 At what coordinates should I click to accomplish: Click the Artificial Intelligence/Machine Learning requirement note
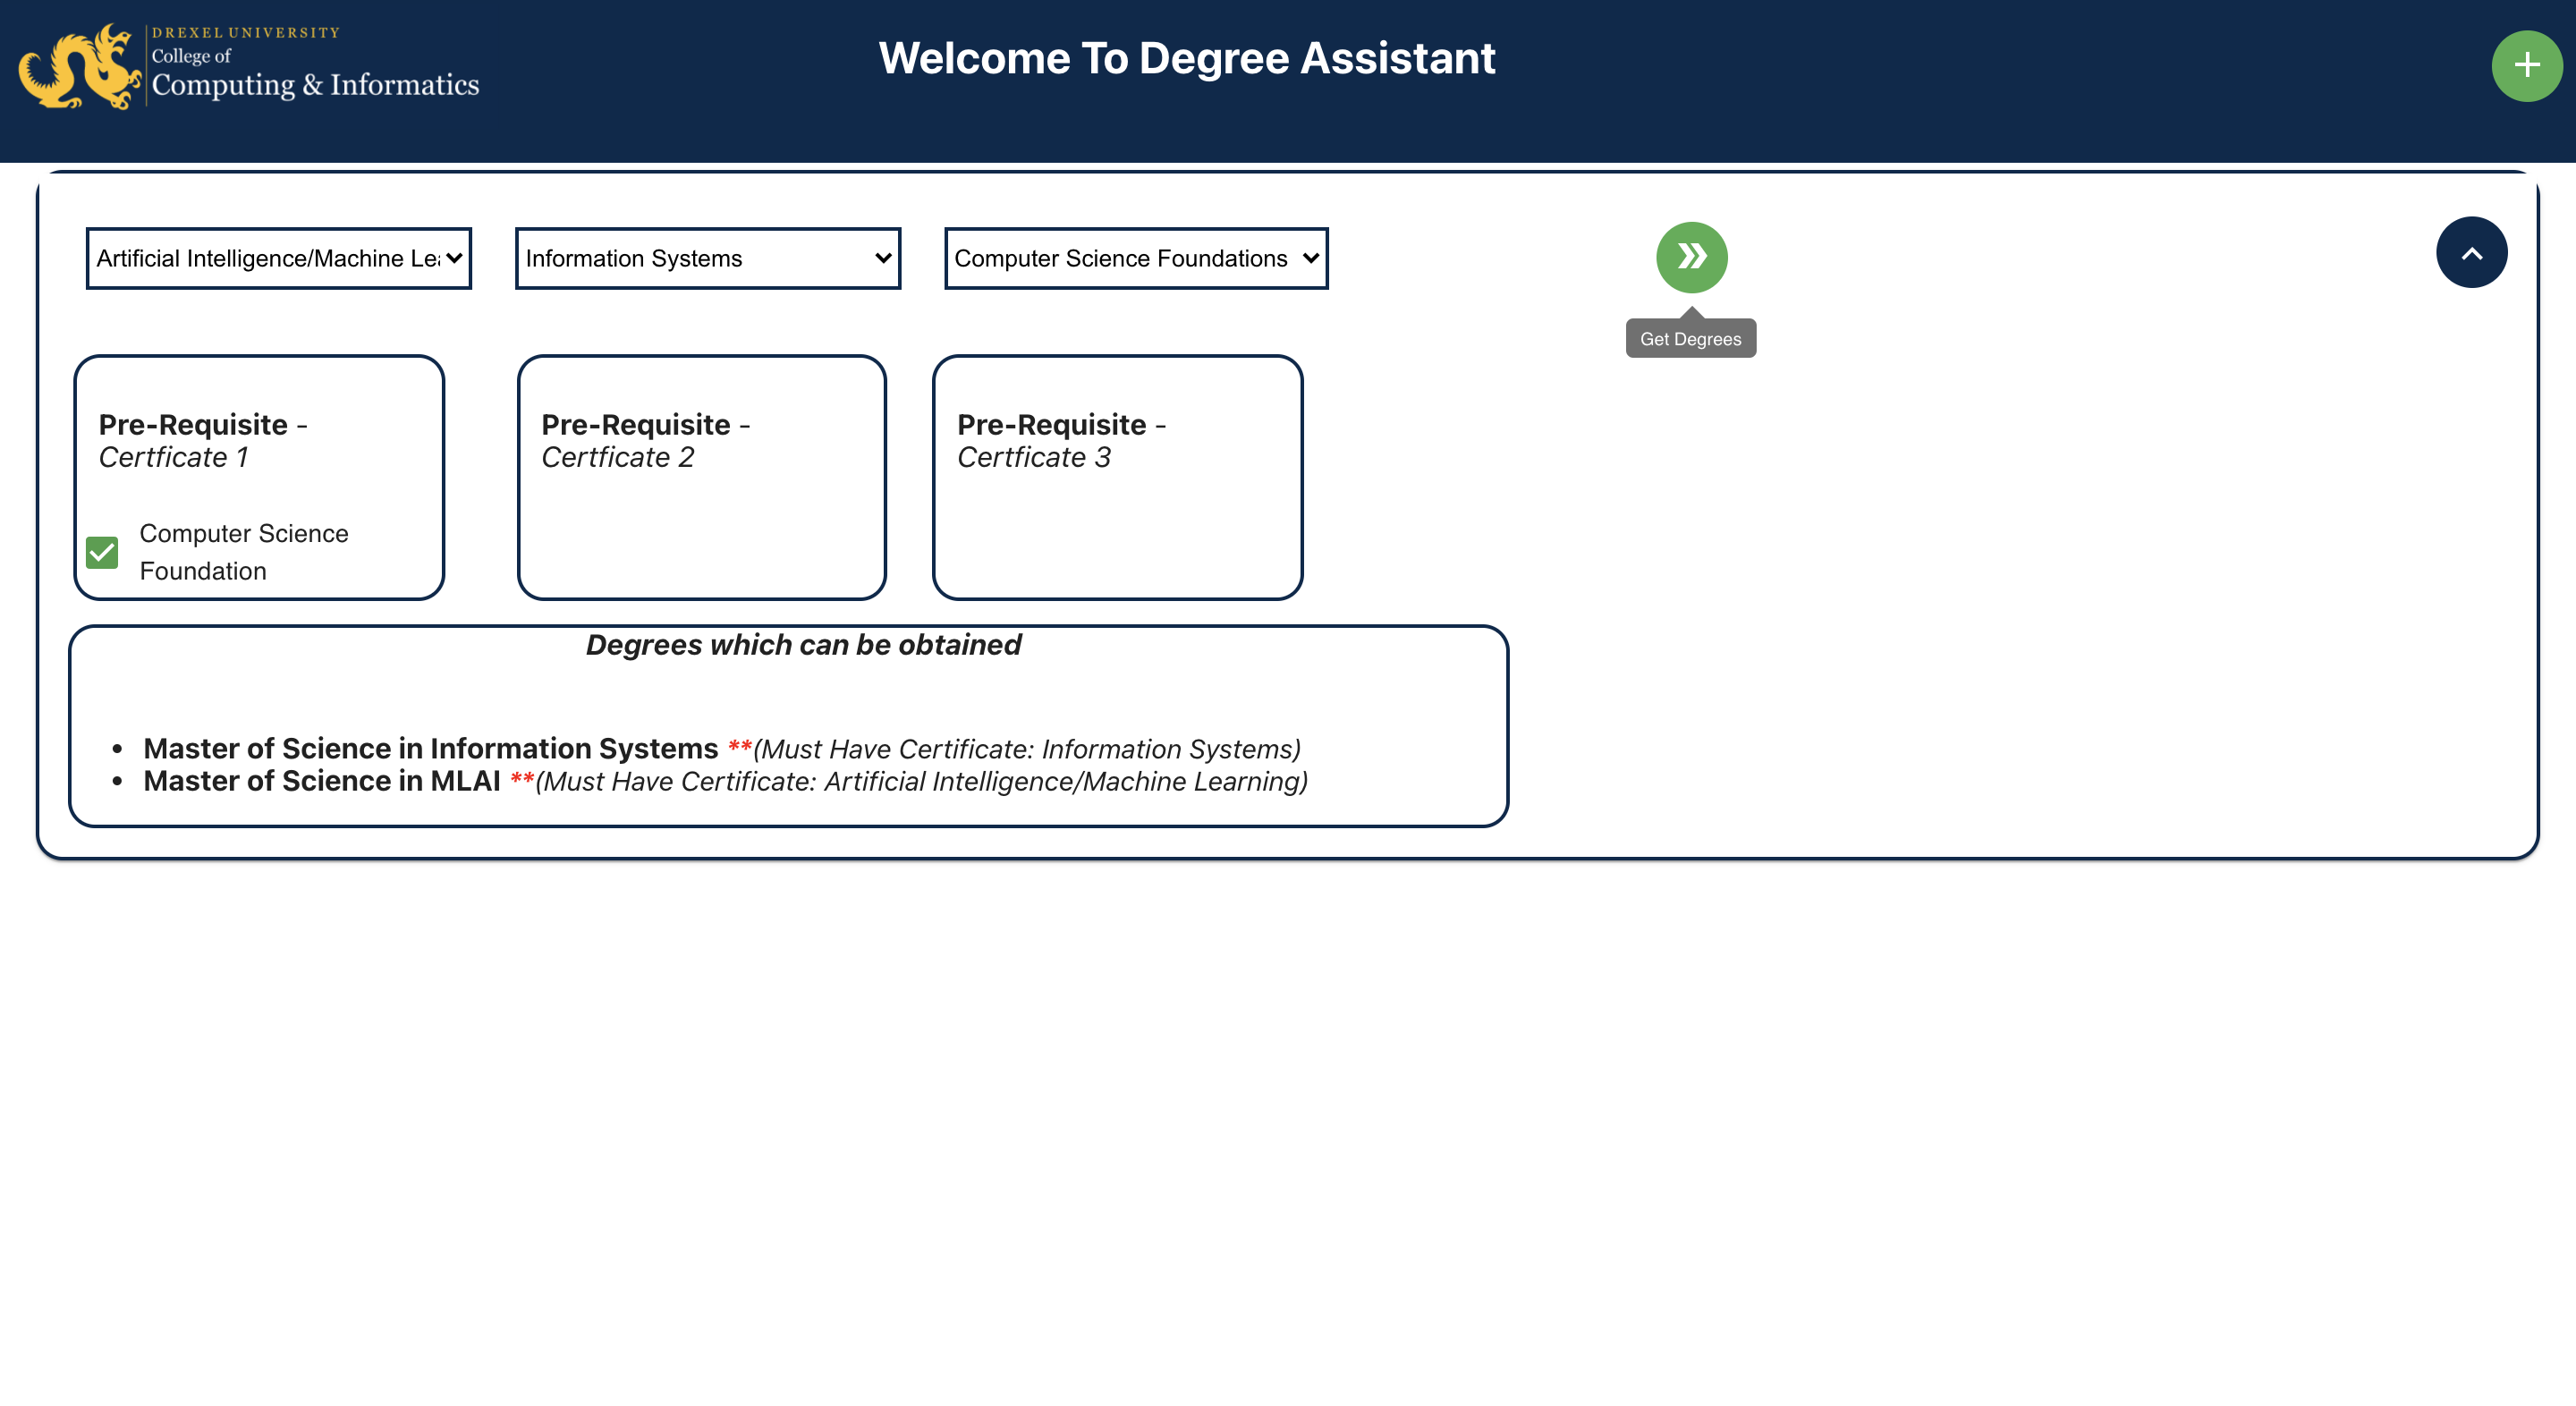tap(921, 782)
